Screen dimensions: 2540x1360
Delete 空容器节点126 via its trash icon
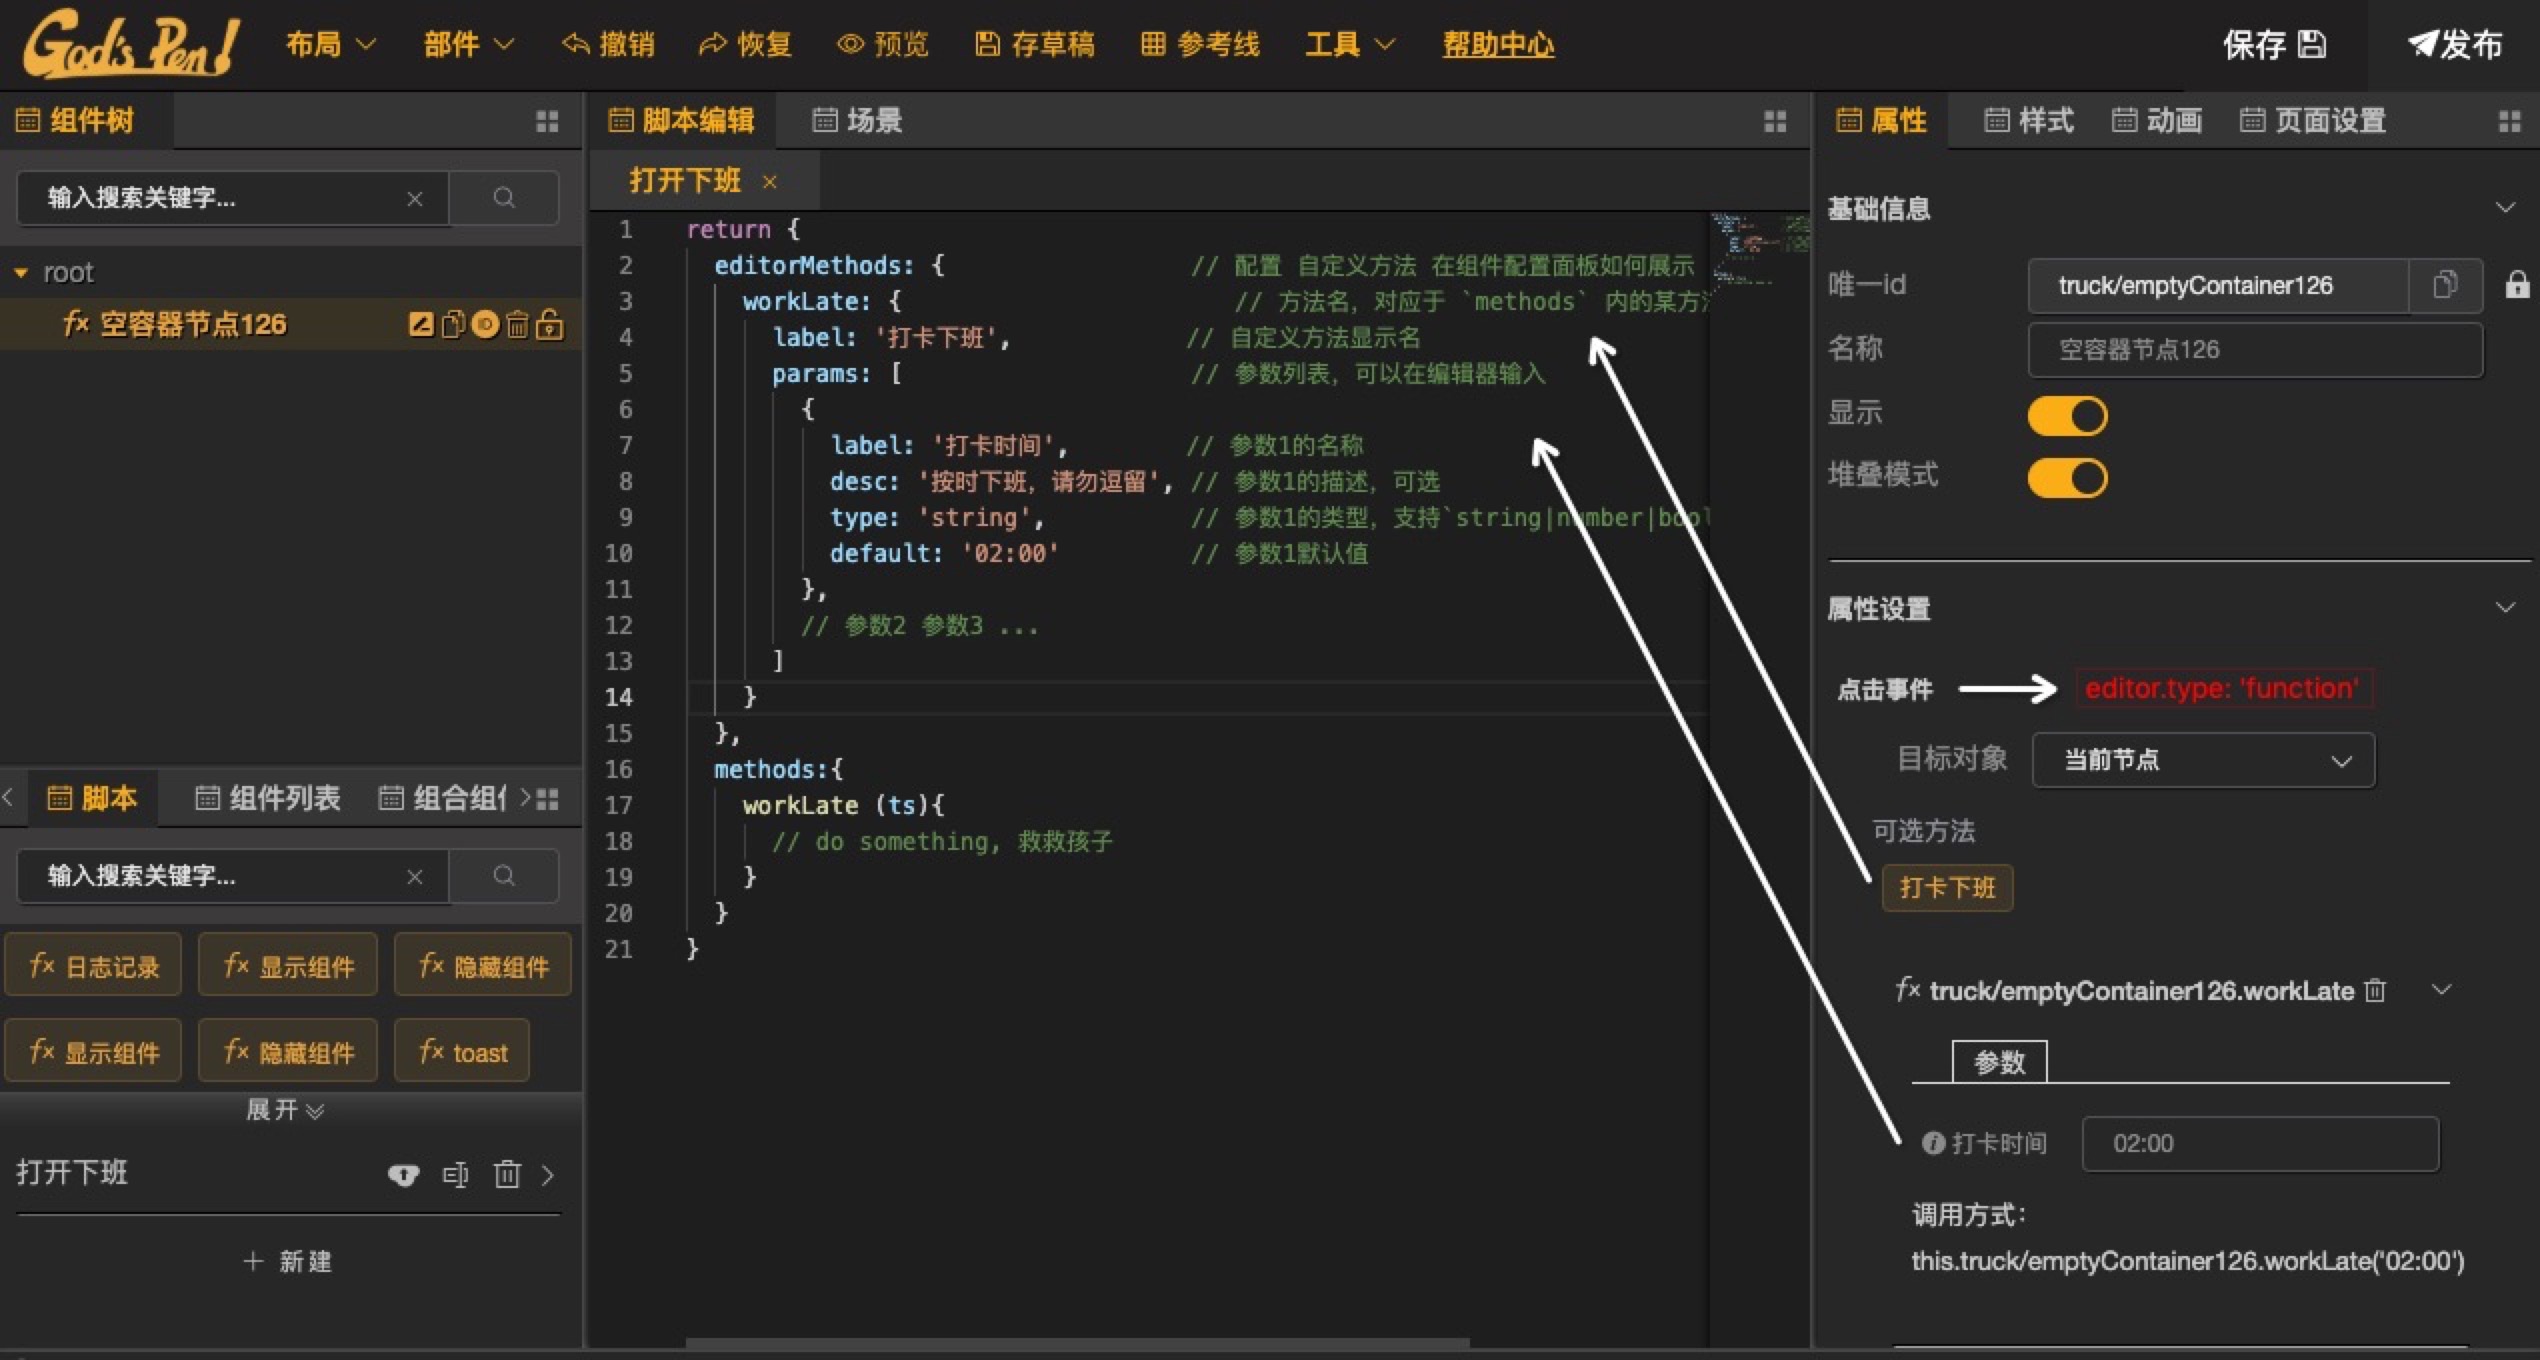[517, 324]
